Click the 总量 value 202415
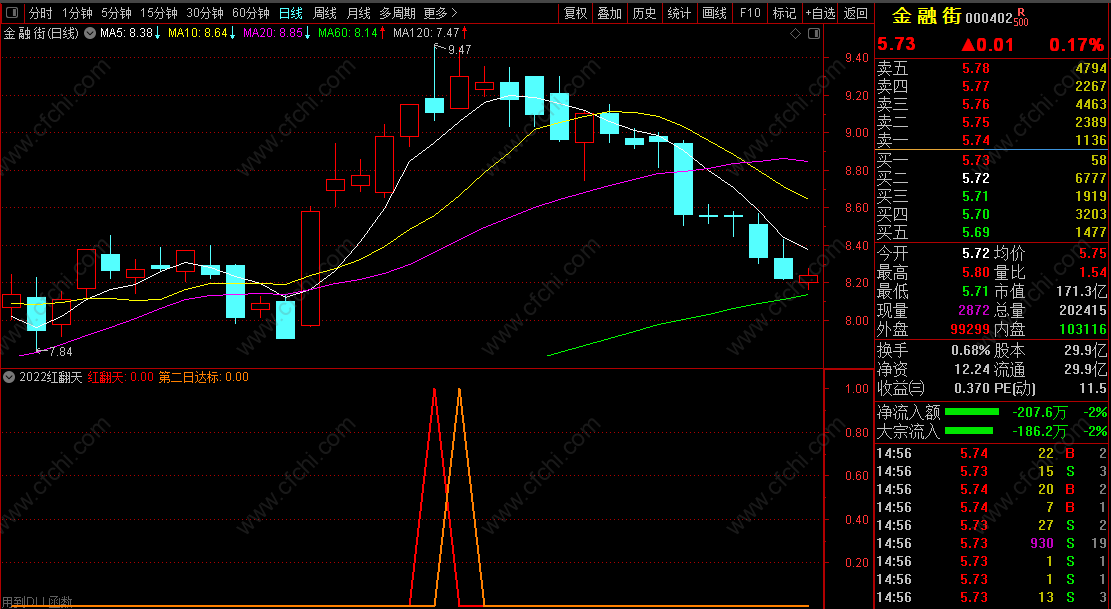Image resolution: width=1111 pixels, height=609 pixels. 1083,311
